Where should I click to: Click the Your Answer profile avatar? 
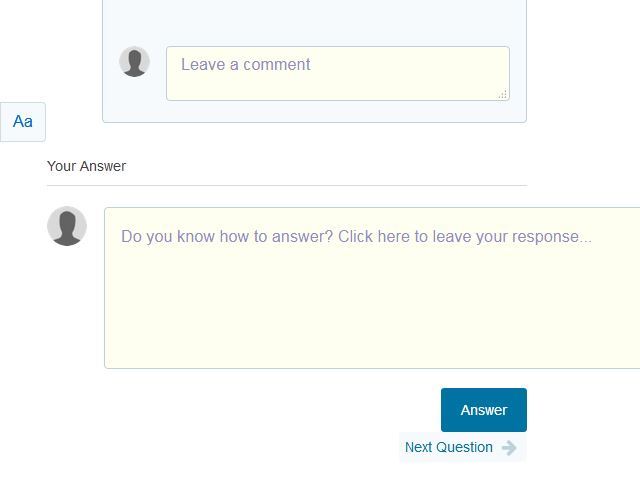pyautogui.click(x=67, y=226)
